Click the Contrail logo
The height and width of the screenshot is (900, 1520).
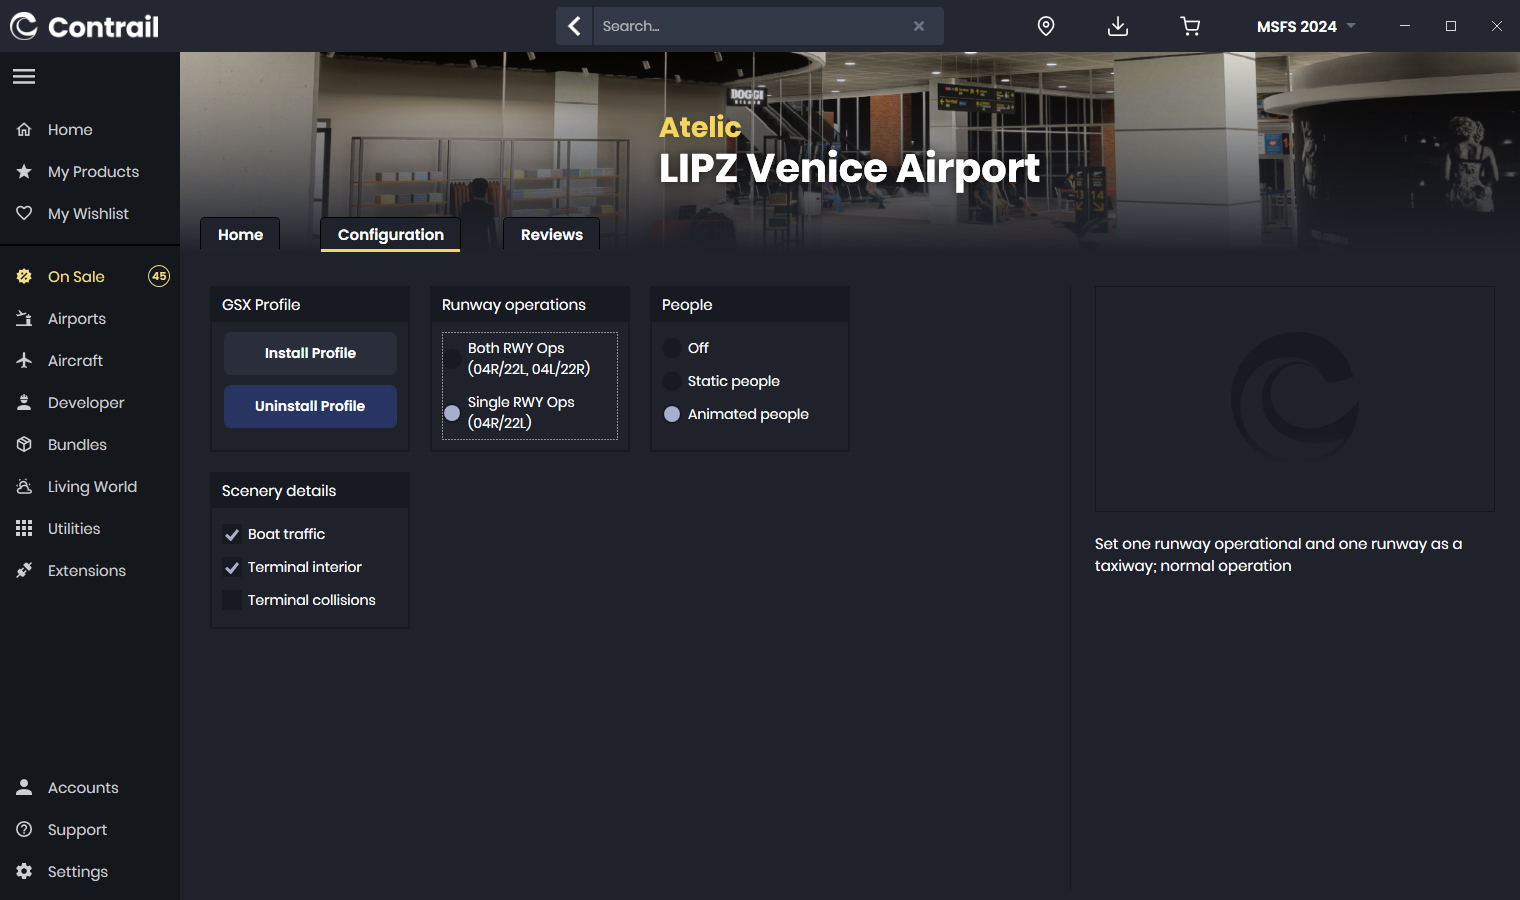(84, 26)
